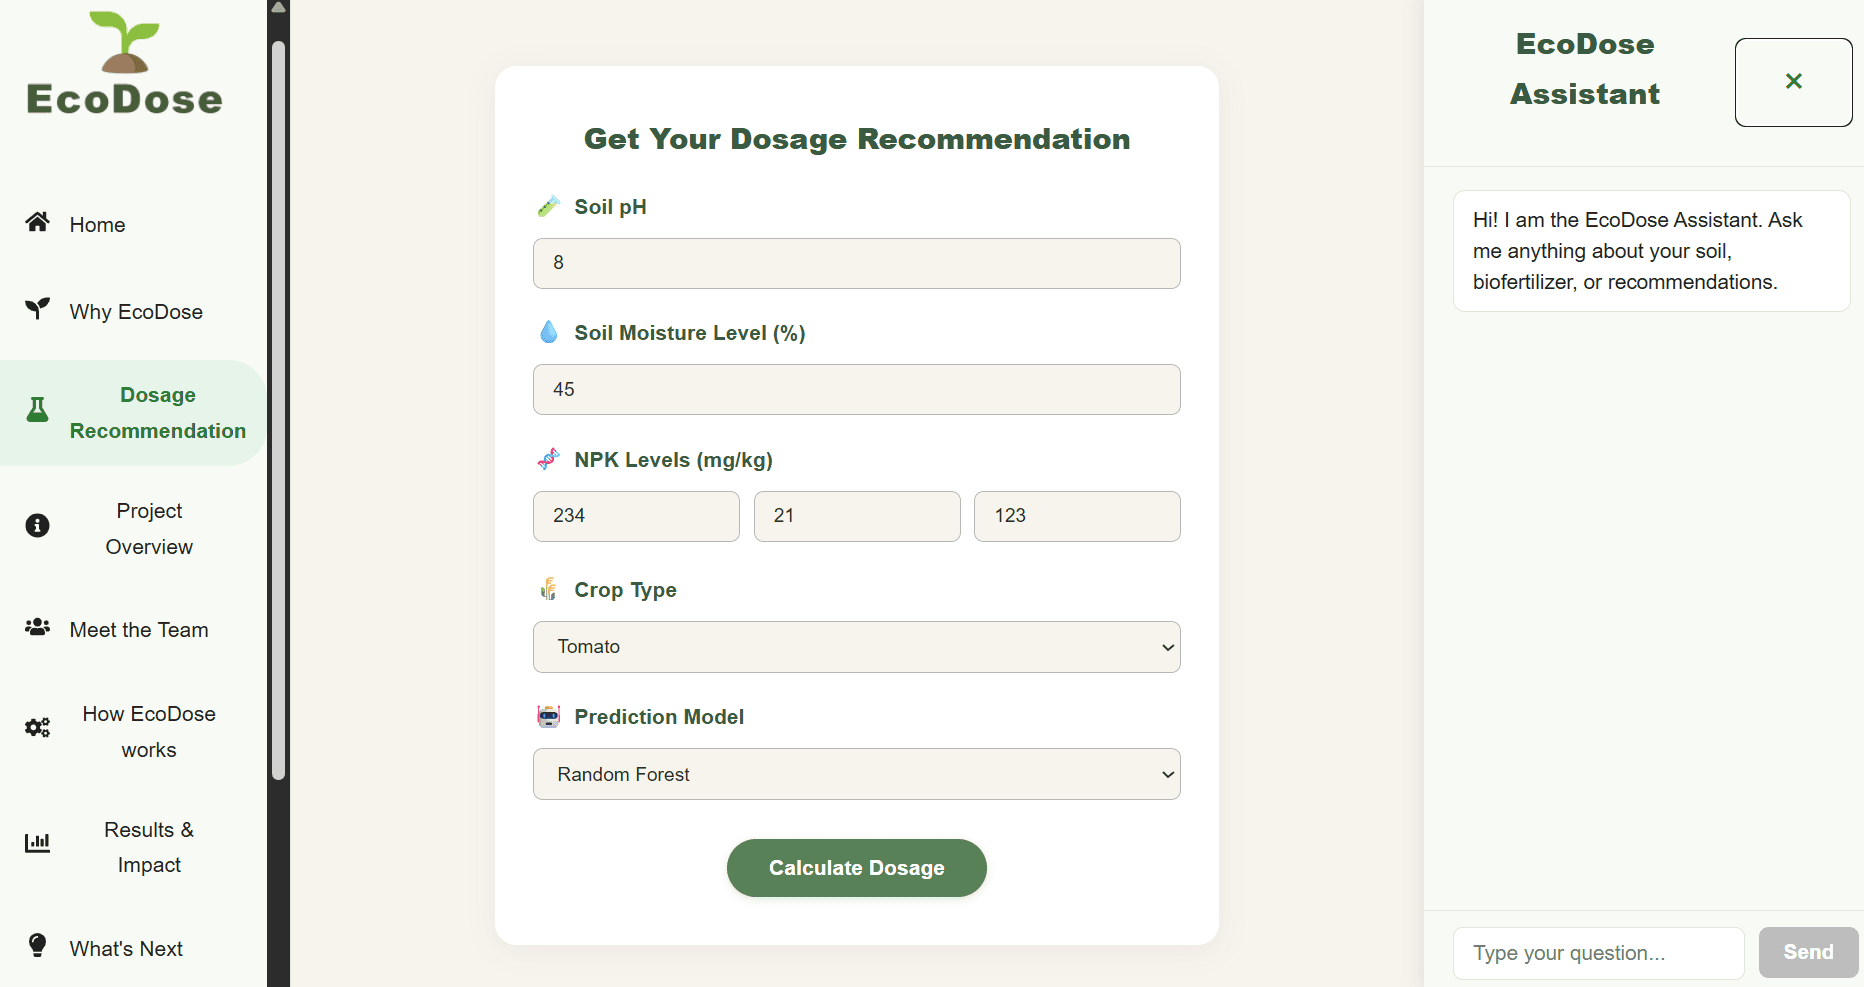Click the sidebar scrollbar thumb
Image resolution: width=1864 pixels, height=987 pixels.
click(x=277, y=400)
